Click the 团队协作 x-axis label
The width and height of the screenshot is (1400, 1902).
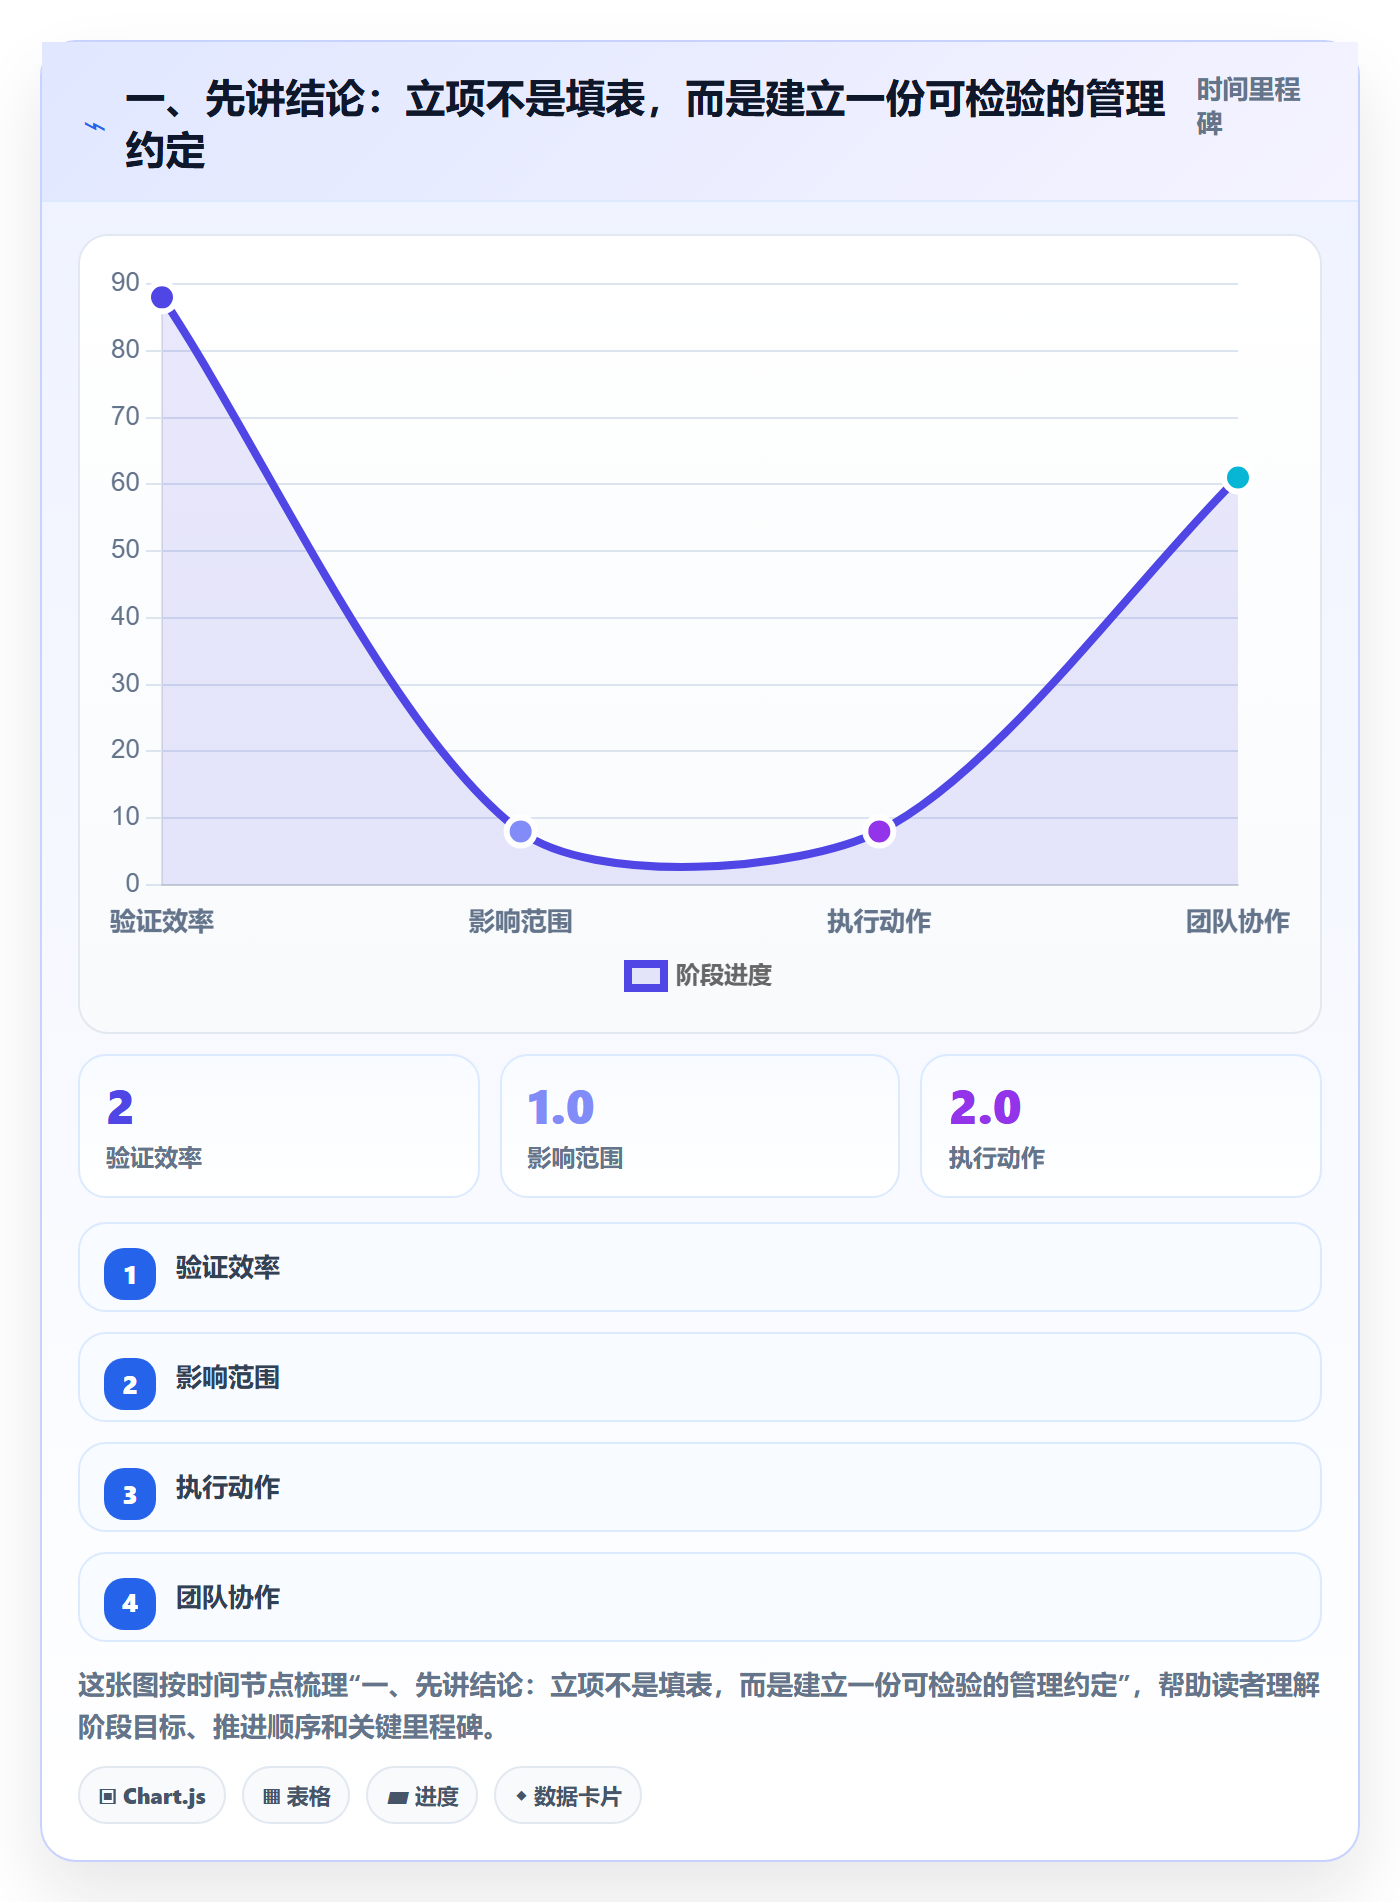[1237, 921]
